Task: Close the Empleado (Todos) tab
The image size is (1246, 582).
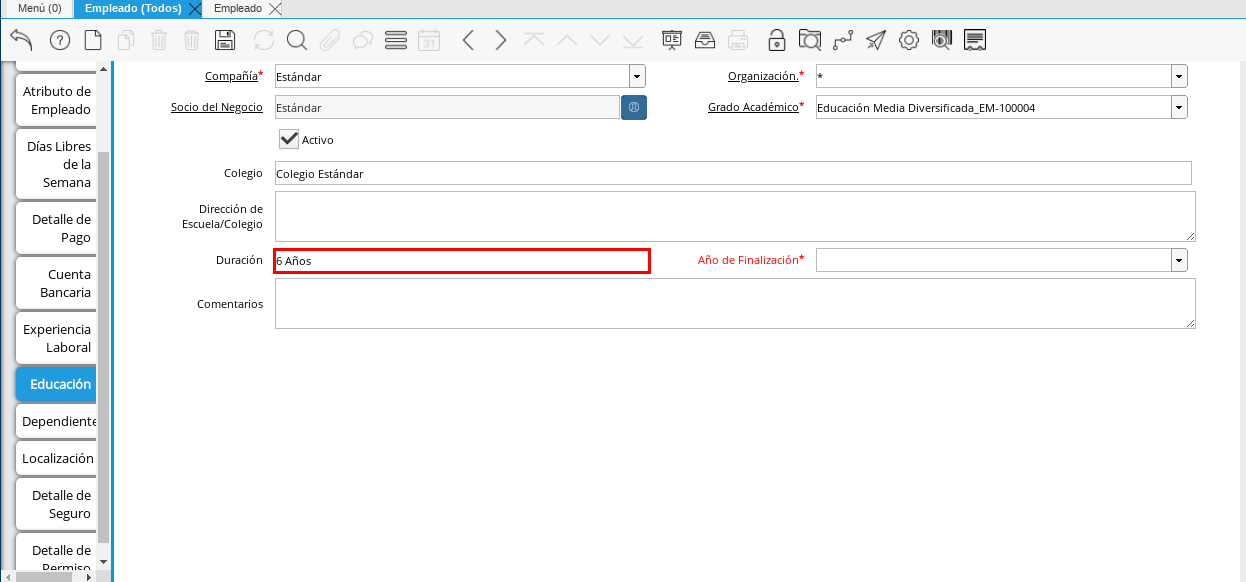Action: pos(195,9)
